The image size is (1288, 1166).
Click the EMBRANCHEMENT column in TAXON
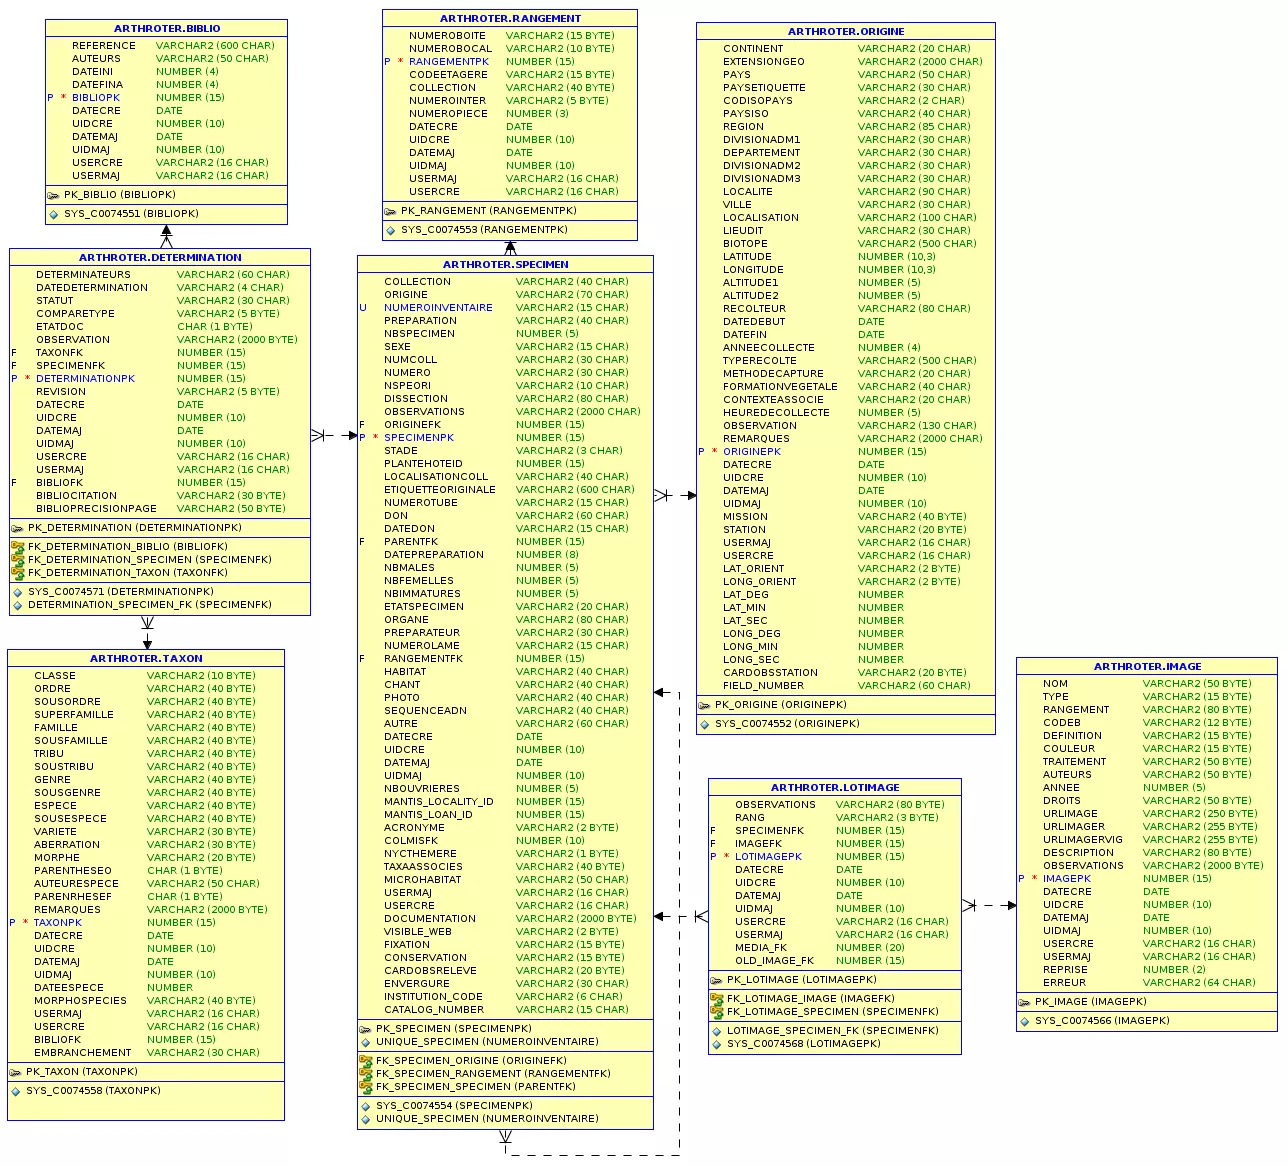click(82, 1053)
